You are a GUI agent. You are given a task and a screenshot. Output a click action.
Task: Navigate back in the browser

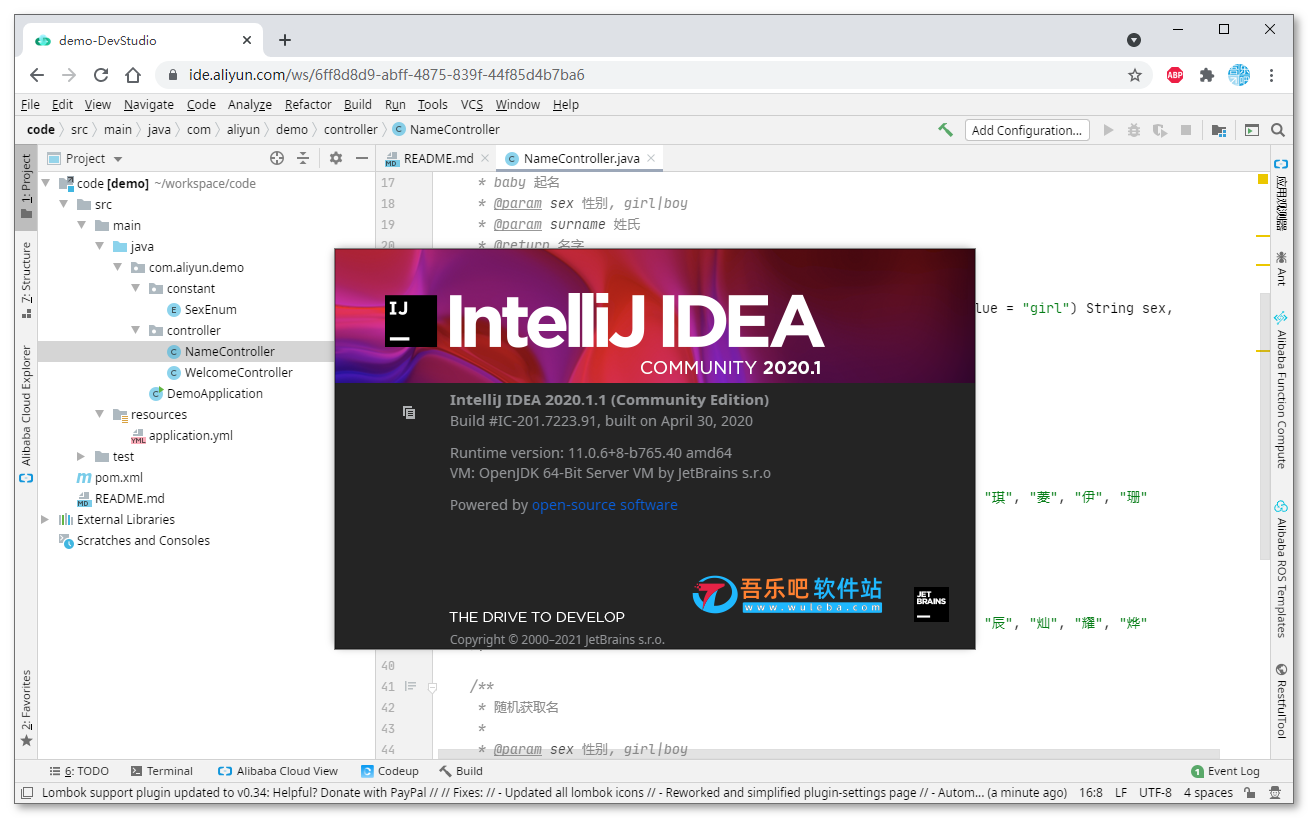click(x=37, y=75)
